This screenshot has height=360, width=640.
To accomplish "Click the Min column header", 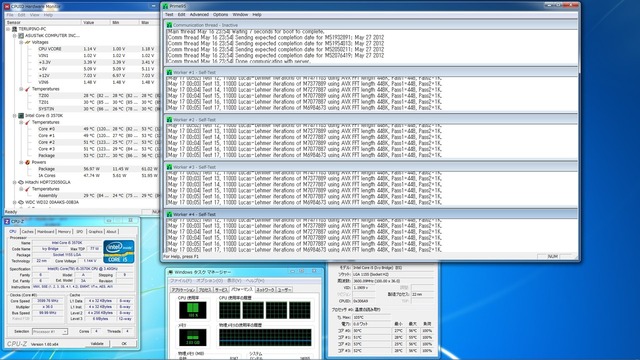I will point(124,22).
